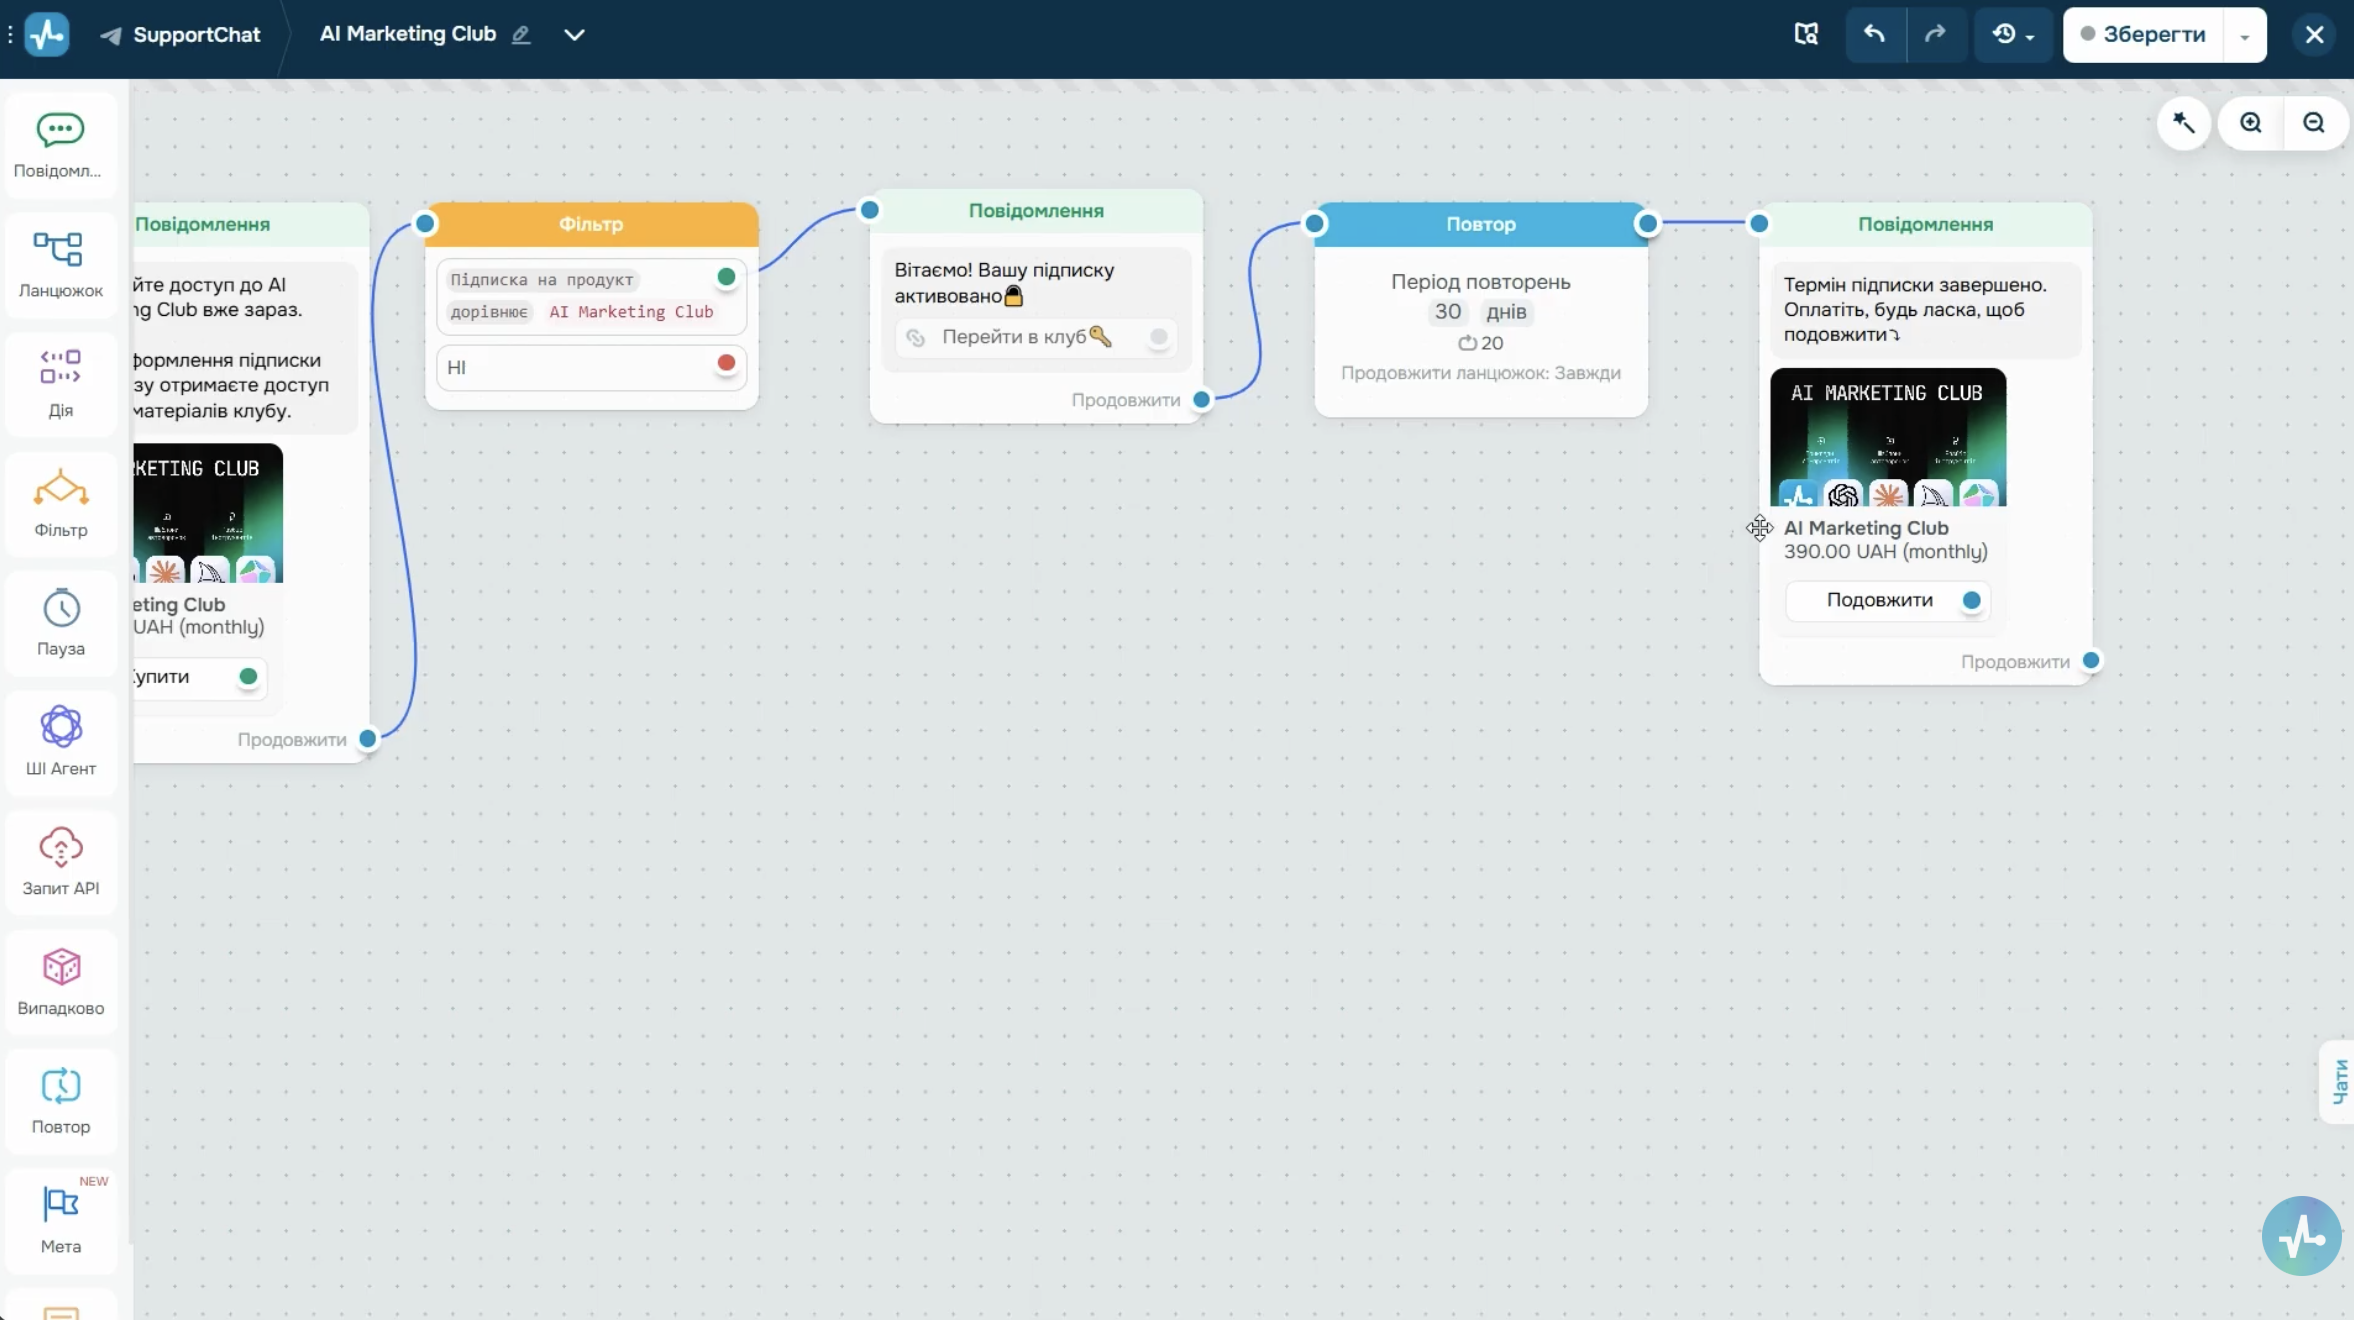Open the SupportChat bot link
This screenshot has height=1320, width=2354.
[181, 34]
